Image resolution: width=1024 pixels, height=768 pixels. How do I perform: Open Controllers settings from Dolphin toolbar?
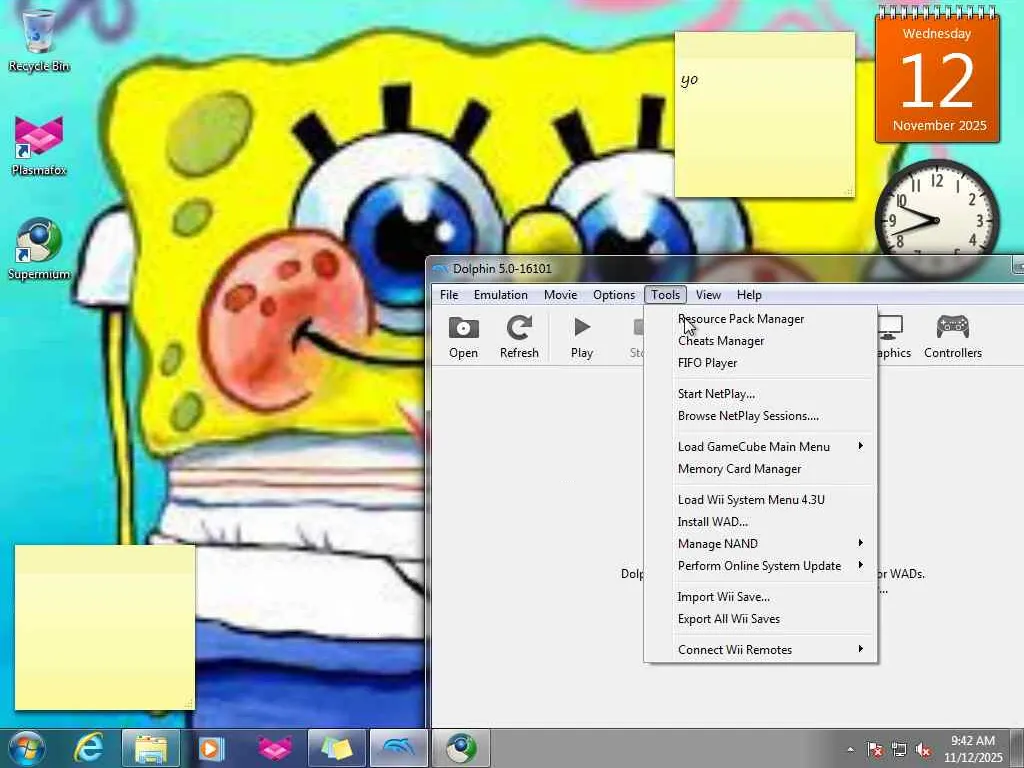[x=953, y=337]
